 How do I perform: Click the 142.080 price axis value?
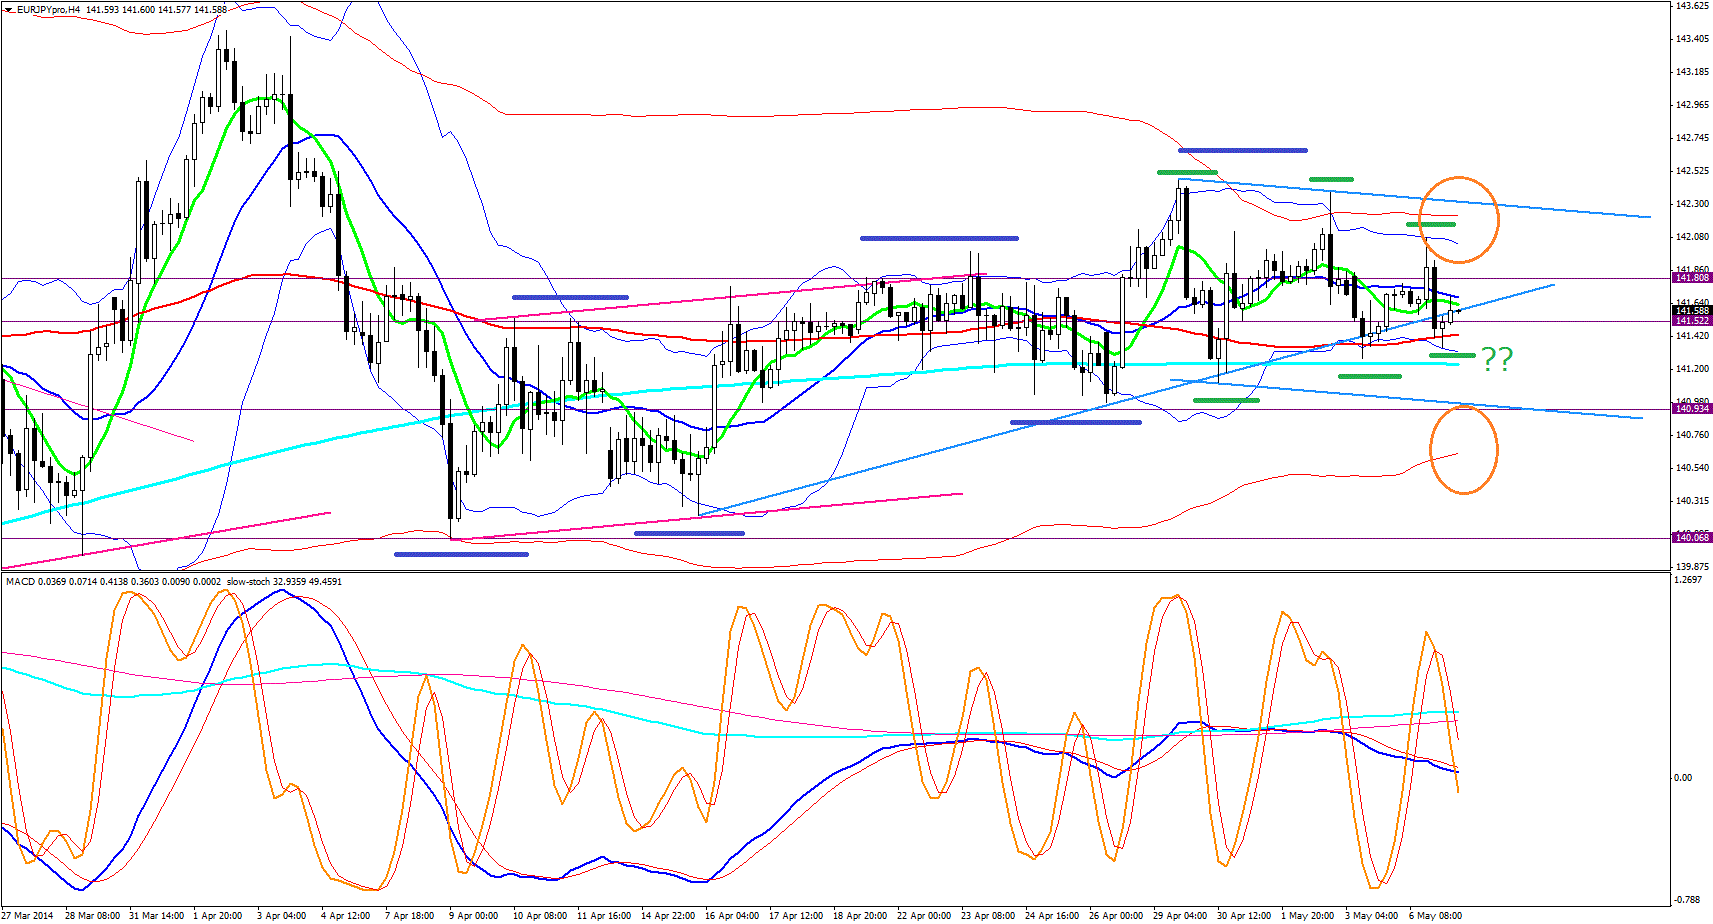pos(1692,237)
